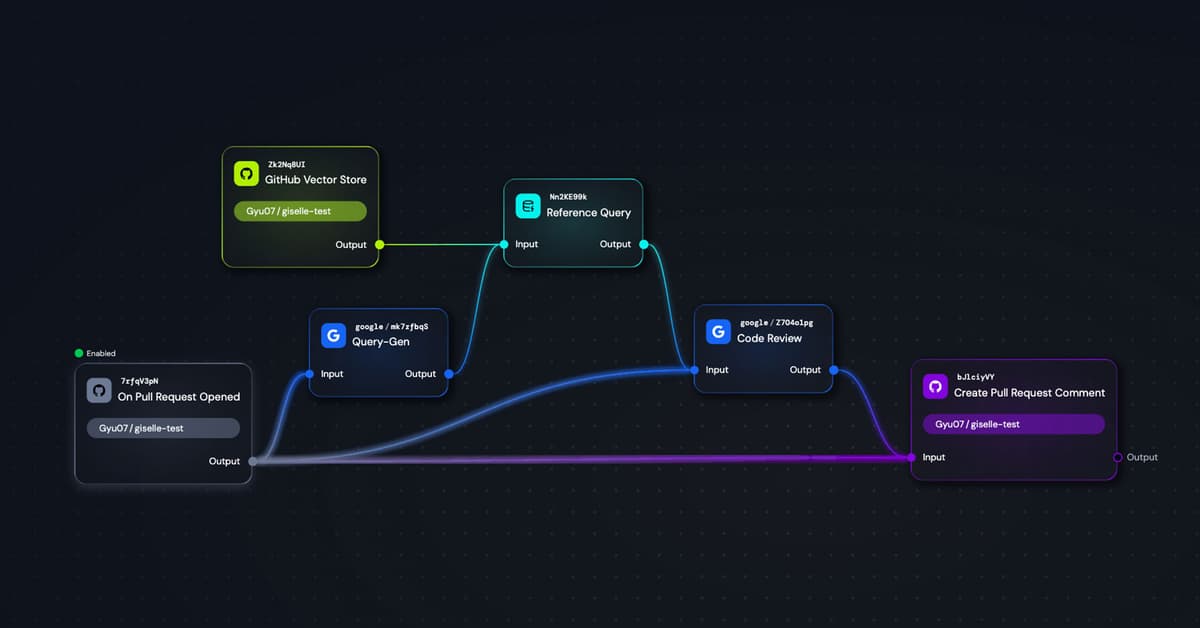Image resolution: width=1200 pixels, height=628 pixels.
Task: Click the On Pull Request Opened Output port
Action: click(252, 461)
